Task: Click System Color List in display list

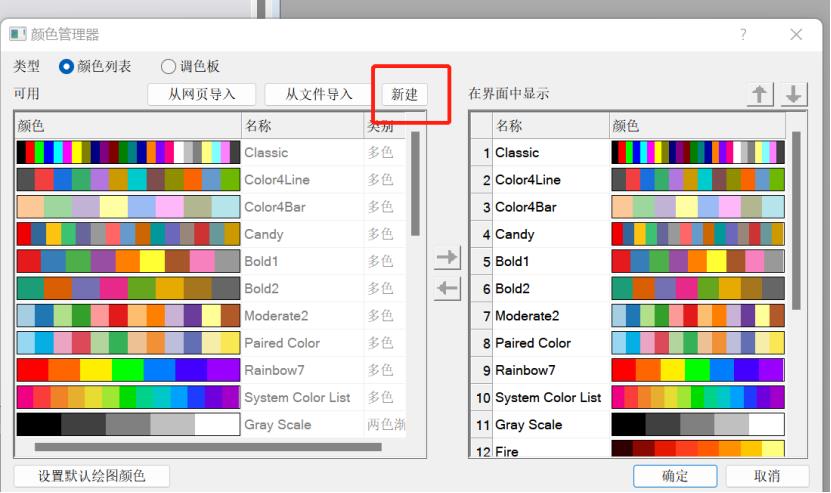Action: tap(548, 398)
